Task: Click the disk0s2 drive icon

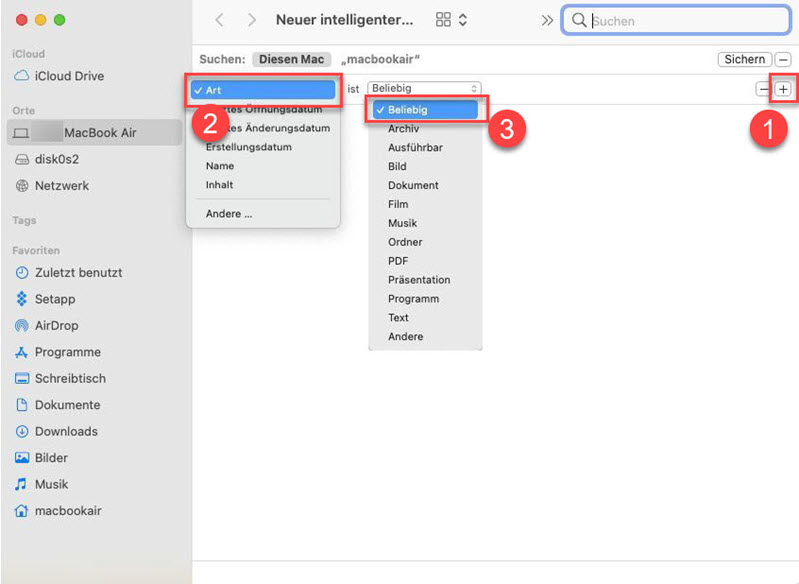Action: tap(22, 160)
